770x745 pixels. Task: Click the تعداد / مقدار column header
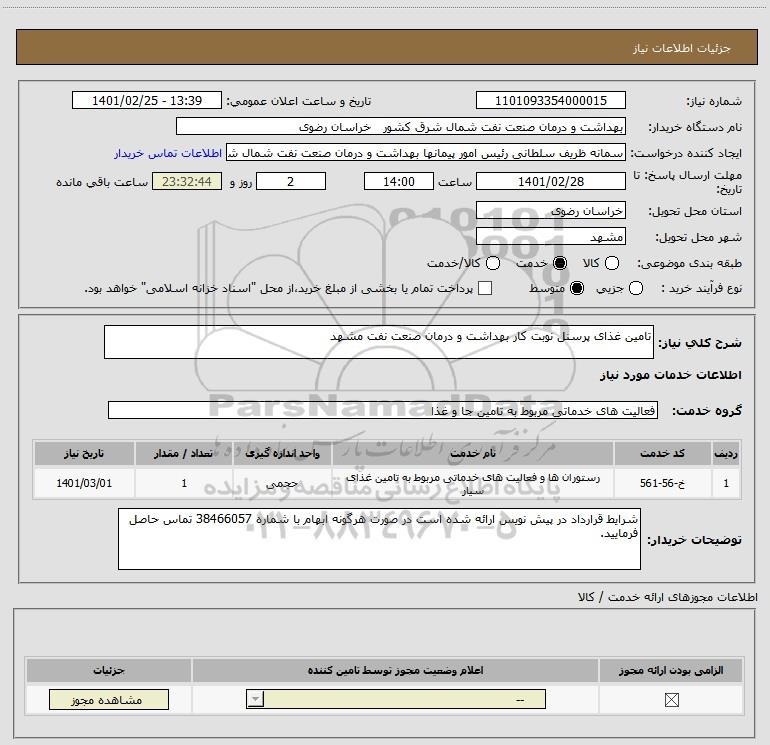click(x=183, y=453)
